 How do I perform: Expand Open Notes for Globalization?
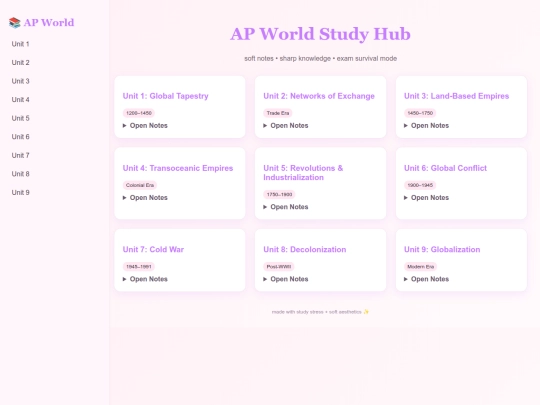click(426, 279)
